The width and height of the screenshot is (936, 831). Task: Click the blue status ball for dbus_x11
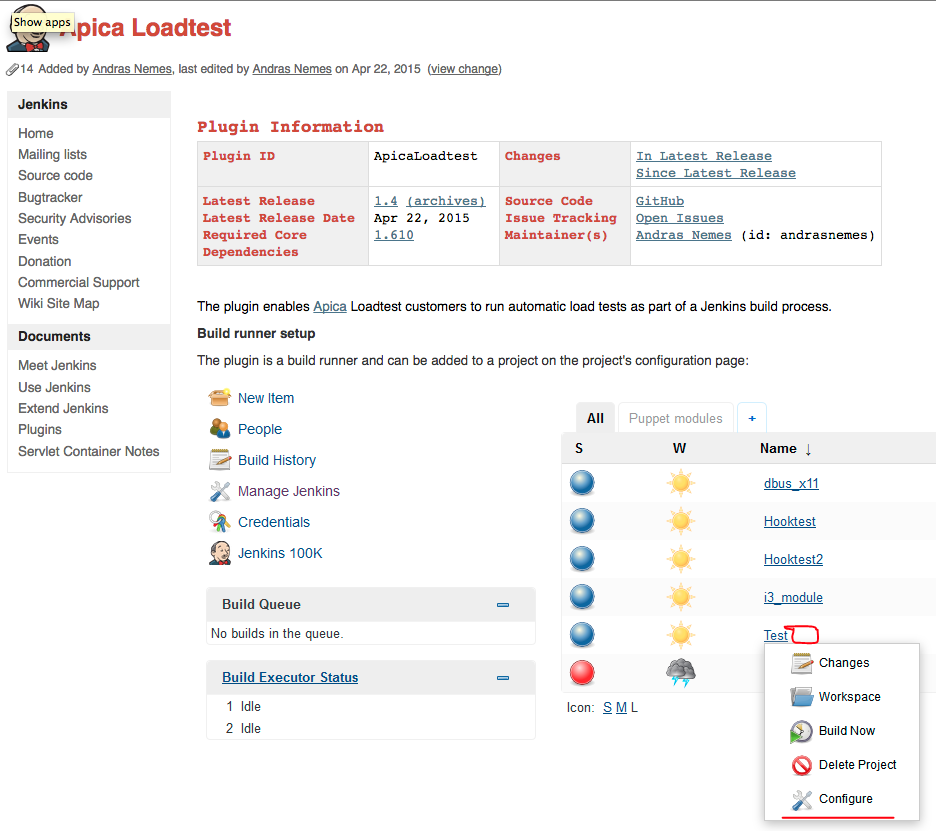582,483
